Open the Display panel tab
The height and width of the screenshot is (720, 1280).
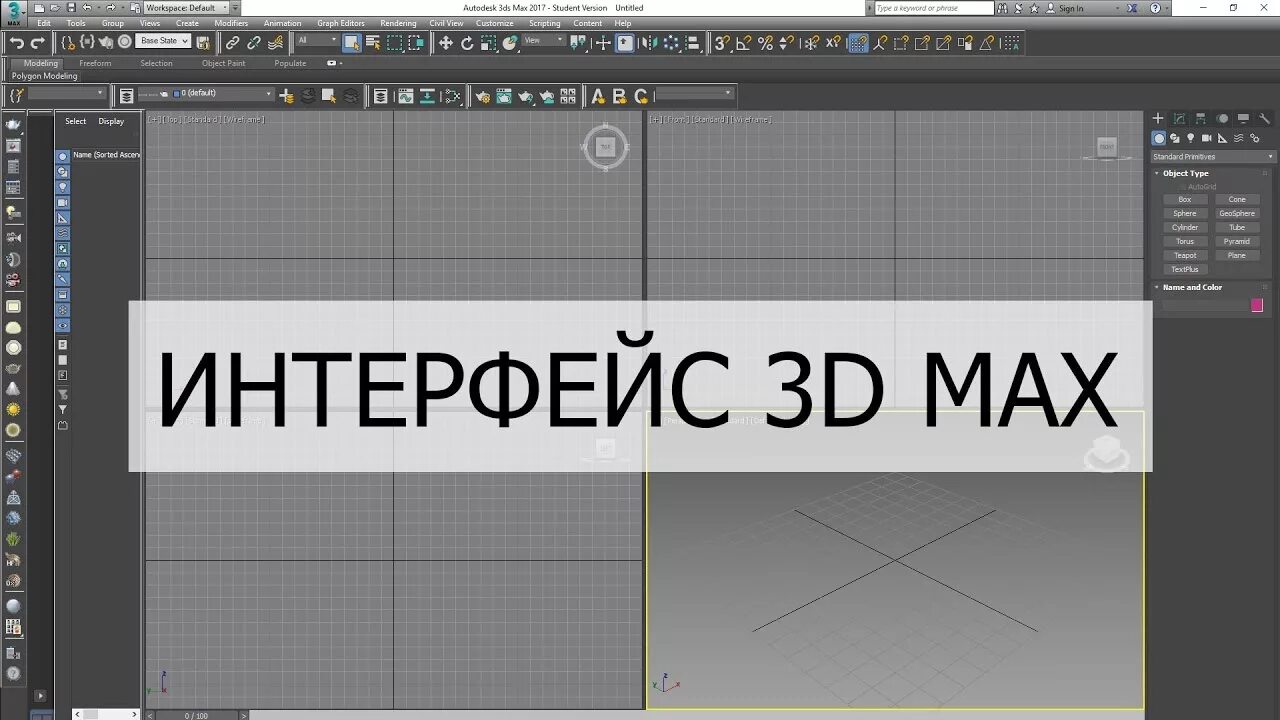click(x=1243, y=118)
